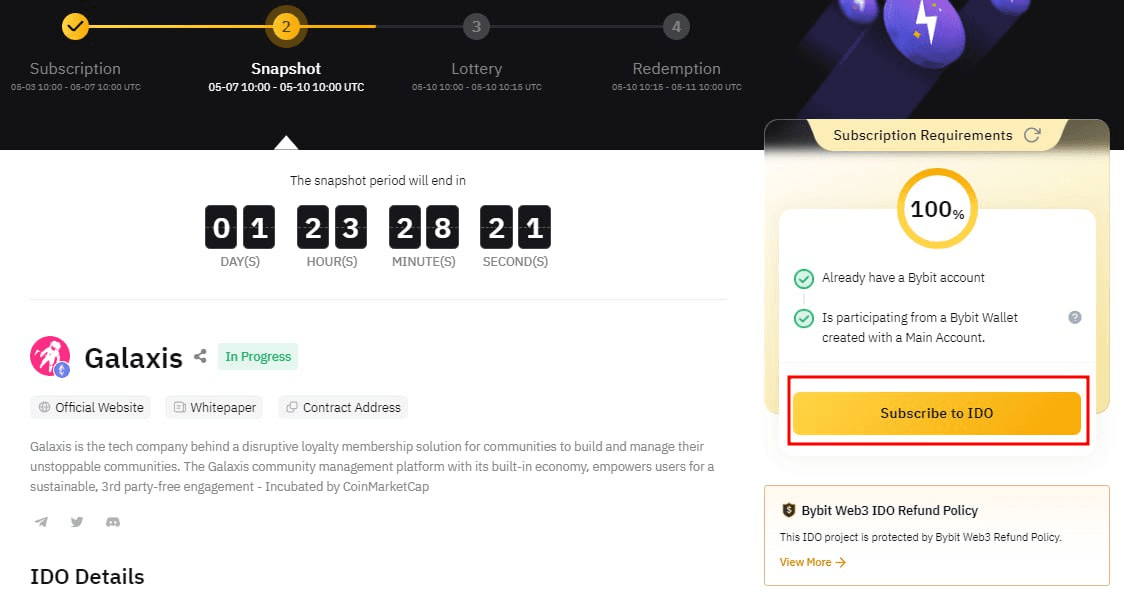Select the Snapshot step number 2
1124x601 pixels.
[x=286, y=26]
